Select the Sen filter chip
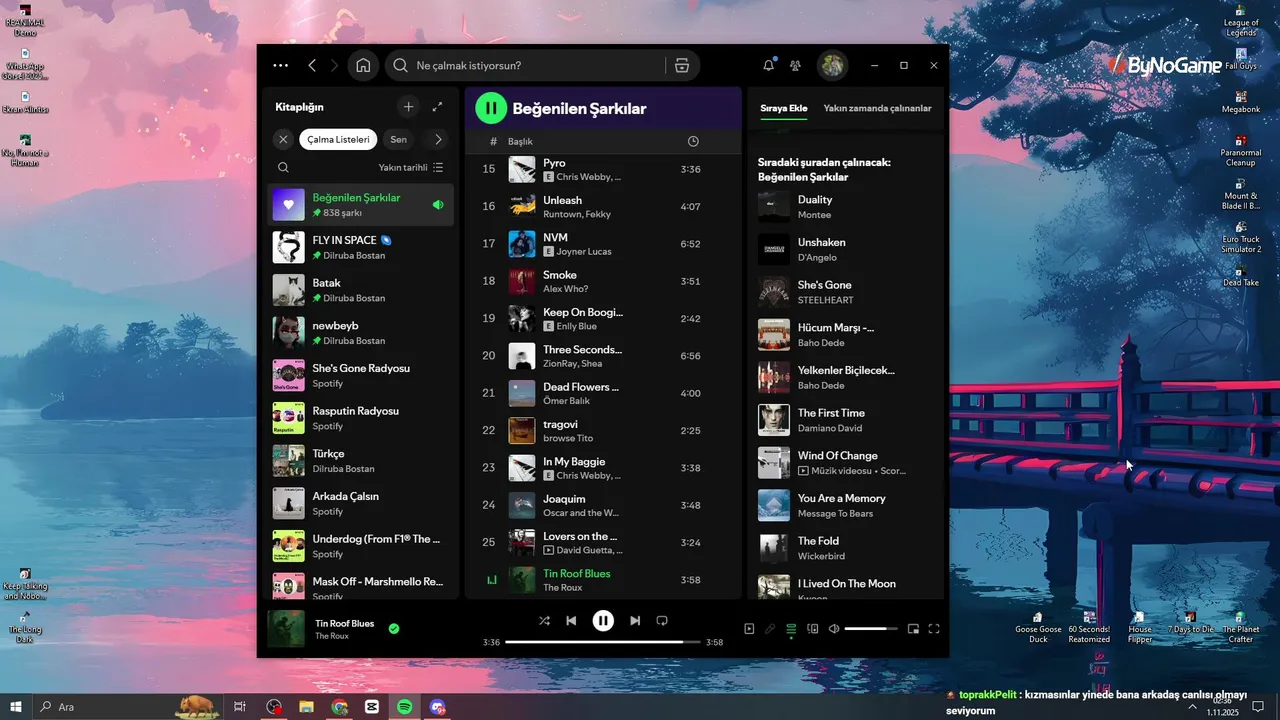This screenshot has width=1280, height=720. click(398, 139)
